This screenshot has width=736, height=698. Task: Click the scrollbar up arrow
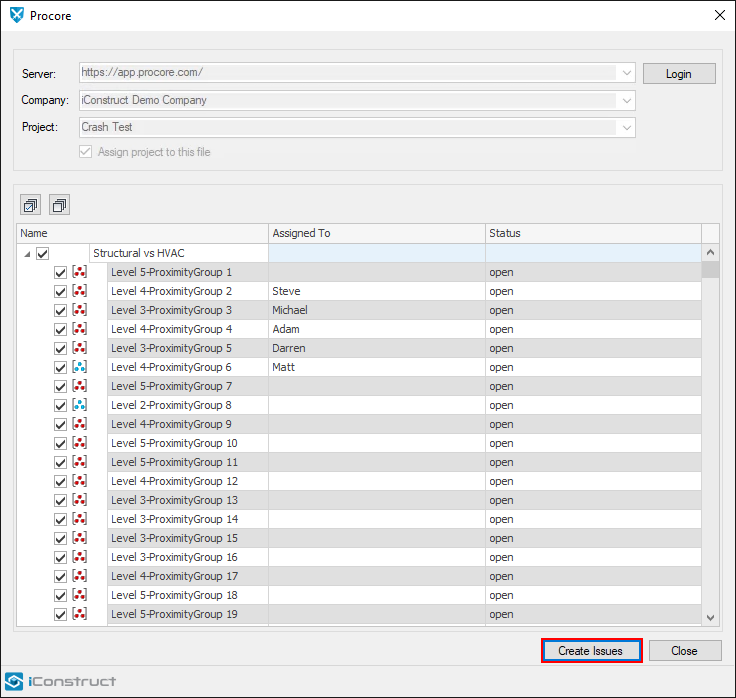710,253
